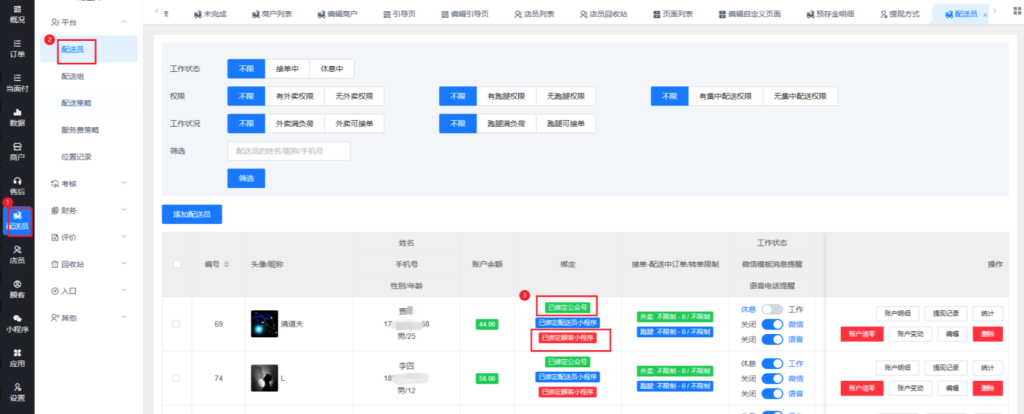Image resolution: width=1024 pixels, height=414 pixels.
Task: Select the 售后 (After-sales) headset icon
Action: [x=17, y=185]
